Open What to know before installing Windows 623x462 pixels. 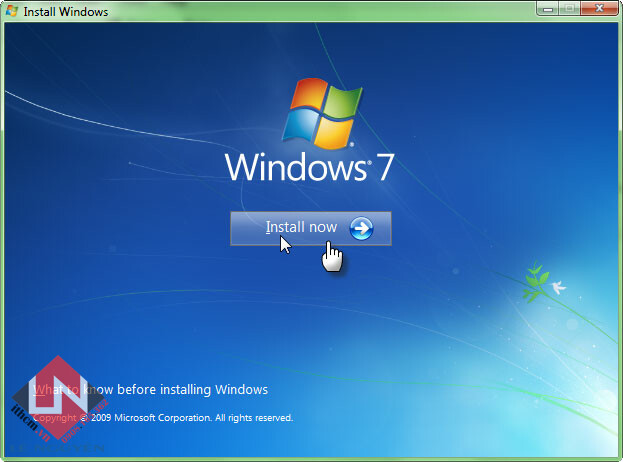[151, 390]
